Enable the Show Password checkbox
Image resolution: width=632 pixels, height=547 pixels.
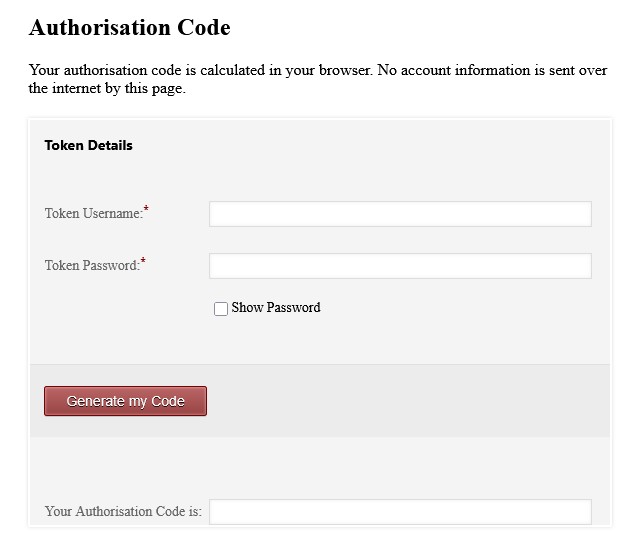(x=221, y=309)
